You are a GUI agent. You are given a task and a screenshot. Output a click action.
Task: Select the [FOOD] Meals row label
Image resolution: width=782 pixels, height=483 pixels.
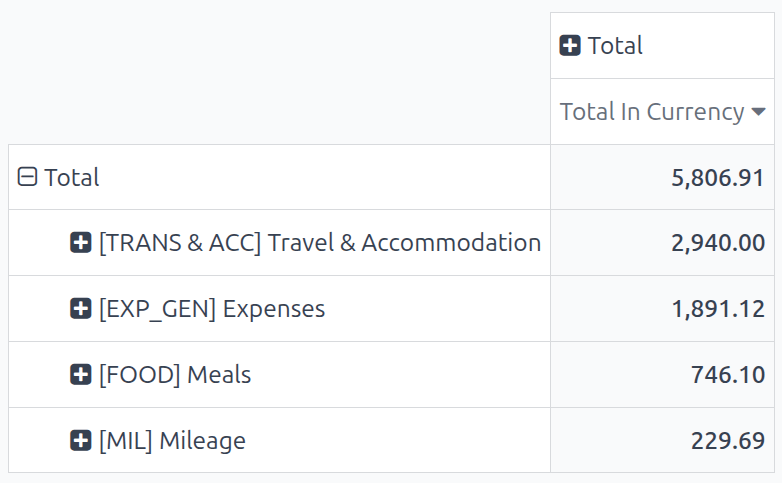(175, 375)
